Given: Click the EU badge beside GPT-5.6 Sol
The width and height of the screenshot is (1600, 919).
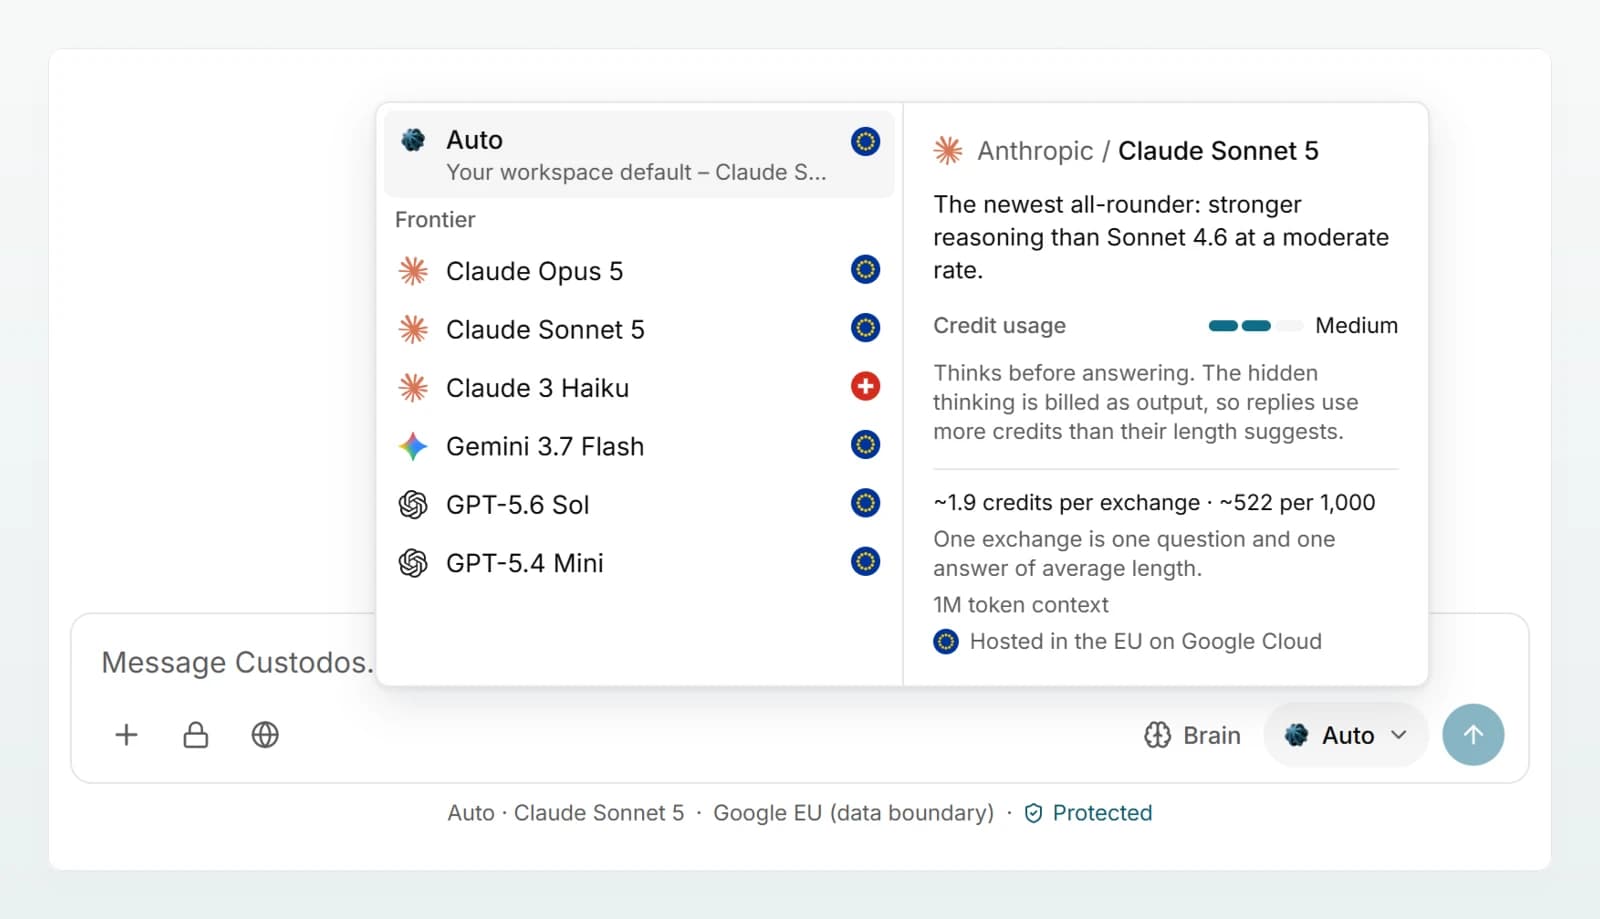Looking at the screenshot, I should coord(865,502).
